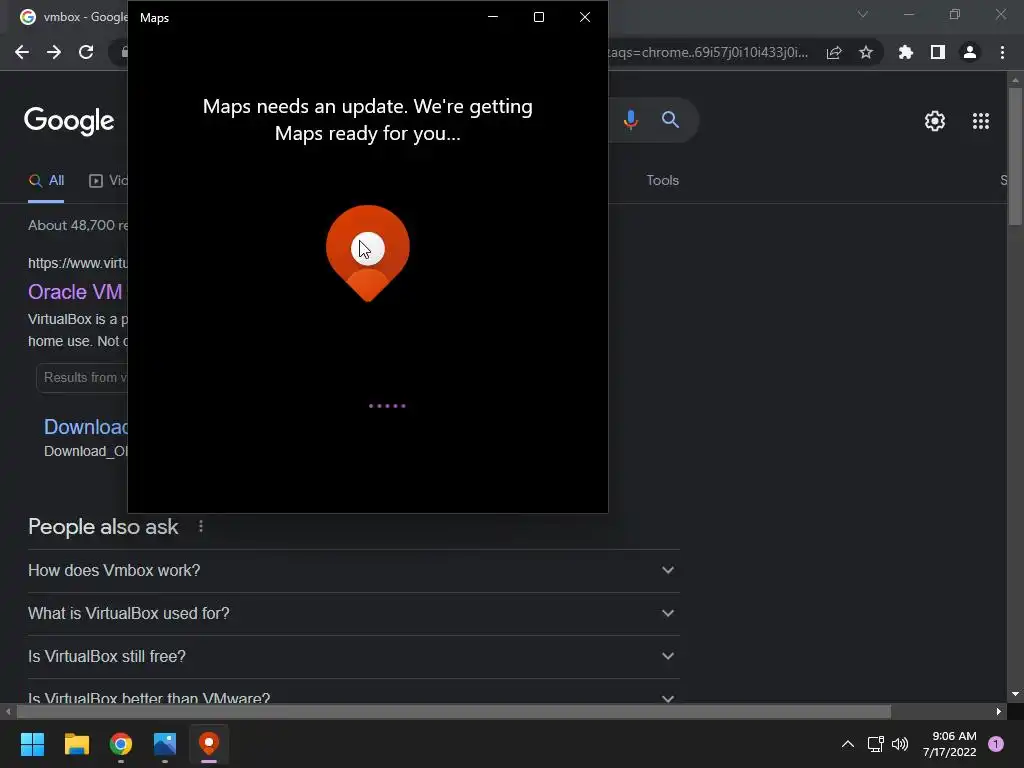Click 'About 48,700' results count text

(78, 225)
